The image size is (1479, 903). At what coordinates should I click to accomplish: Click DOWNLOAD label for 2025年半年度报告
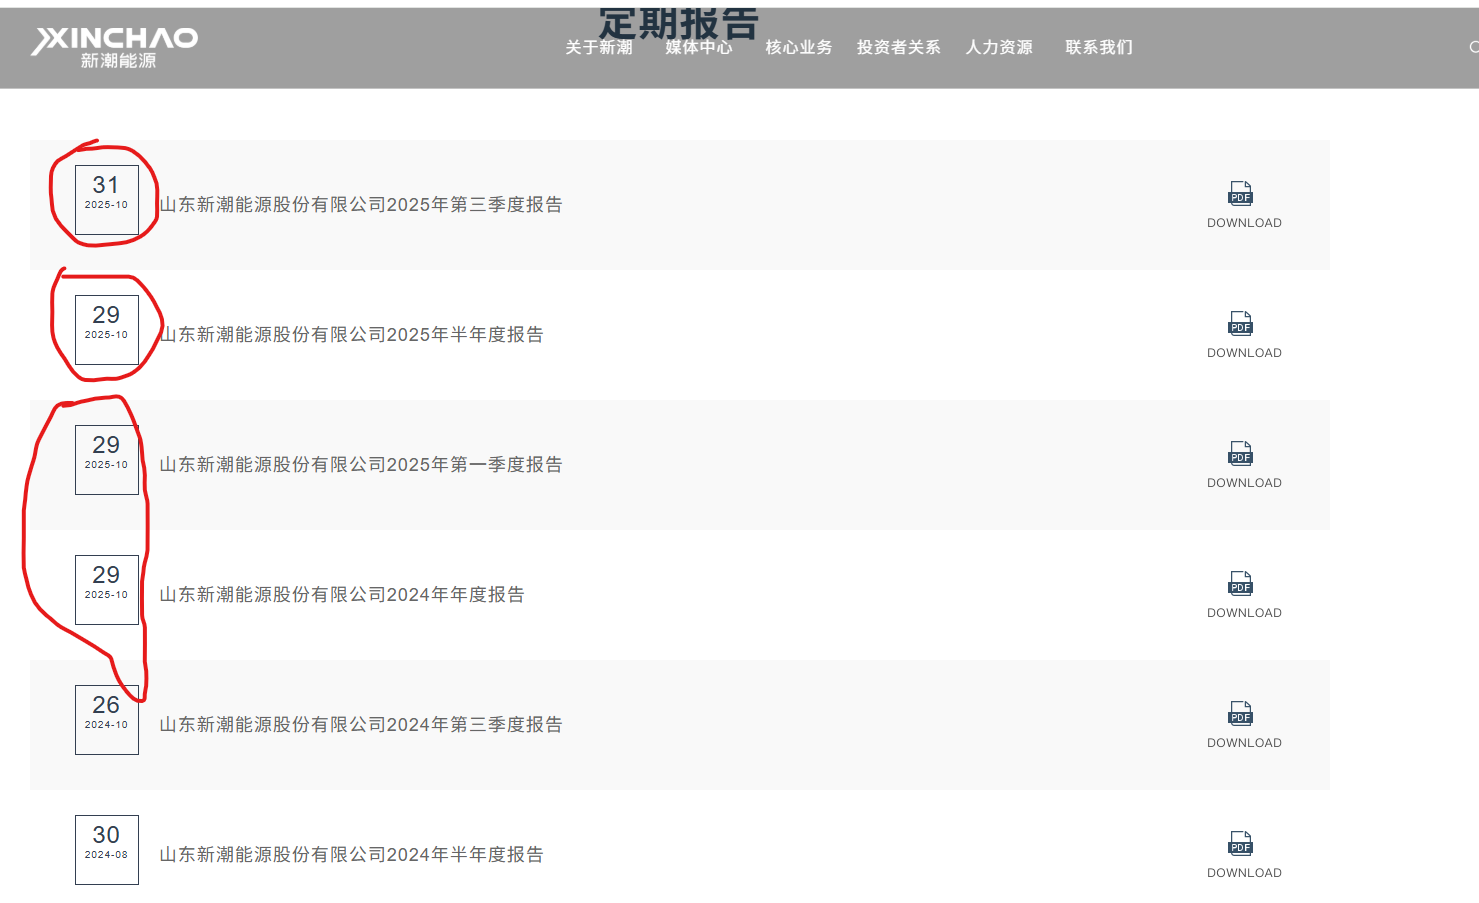[1244, 353]
